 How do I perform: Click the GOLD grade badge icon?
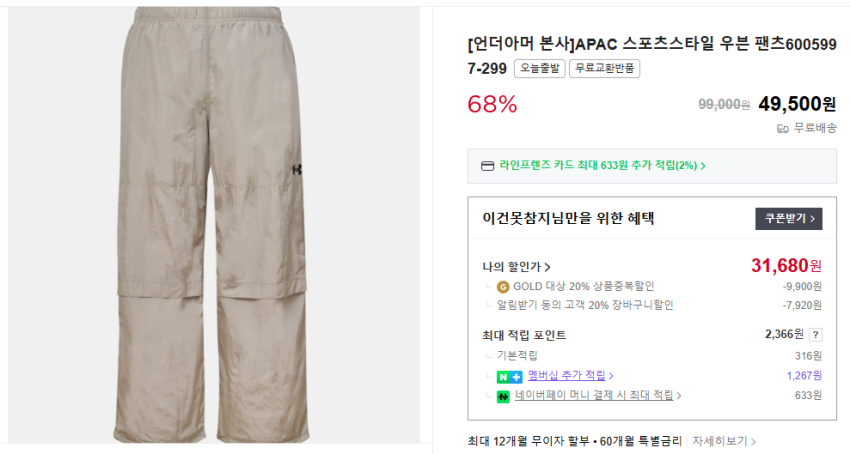click(503, 286)
